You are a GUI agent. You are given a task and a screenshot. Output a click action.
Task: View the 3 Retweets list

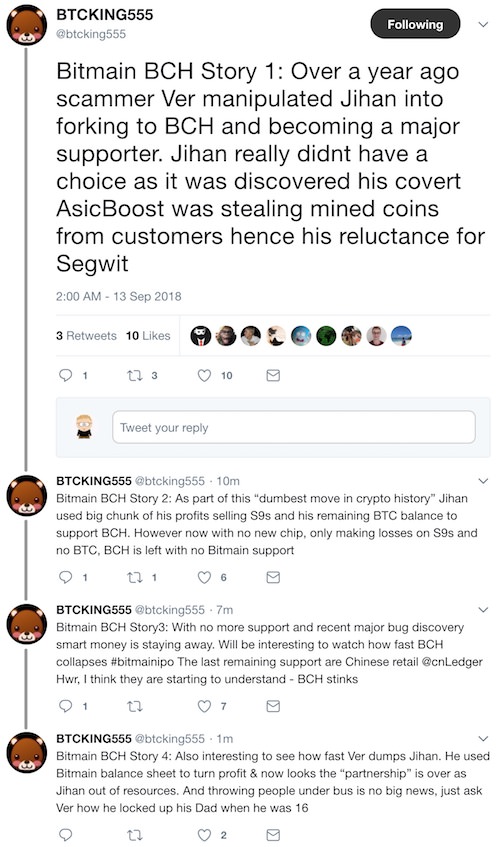(86, 335)
